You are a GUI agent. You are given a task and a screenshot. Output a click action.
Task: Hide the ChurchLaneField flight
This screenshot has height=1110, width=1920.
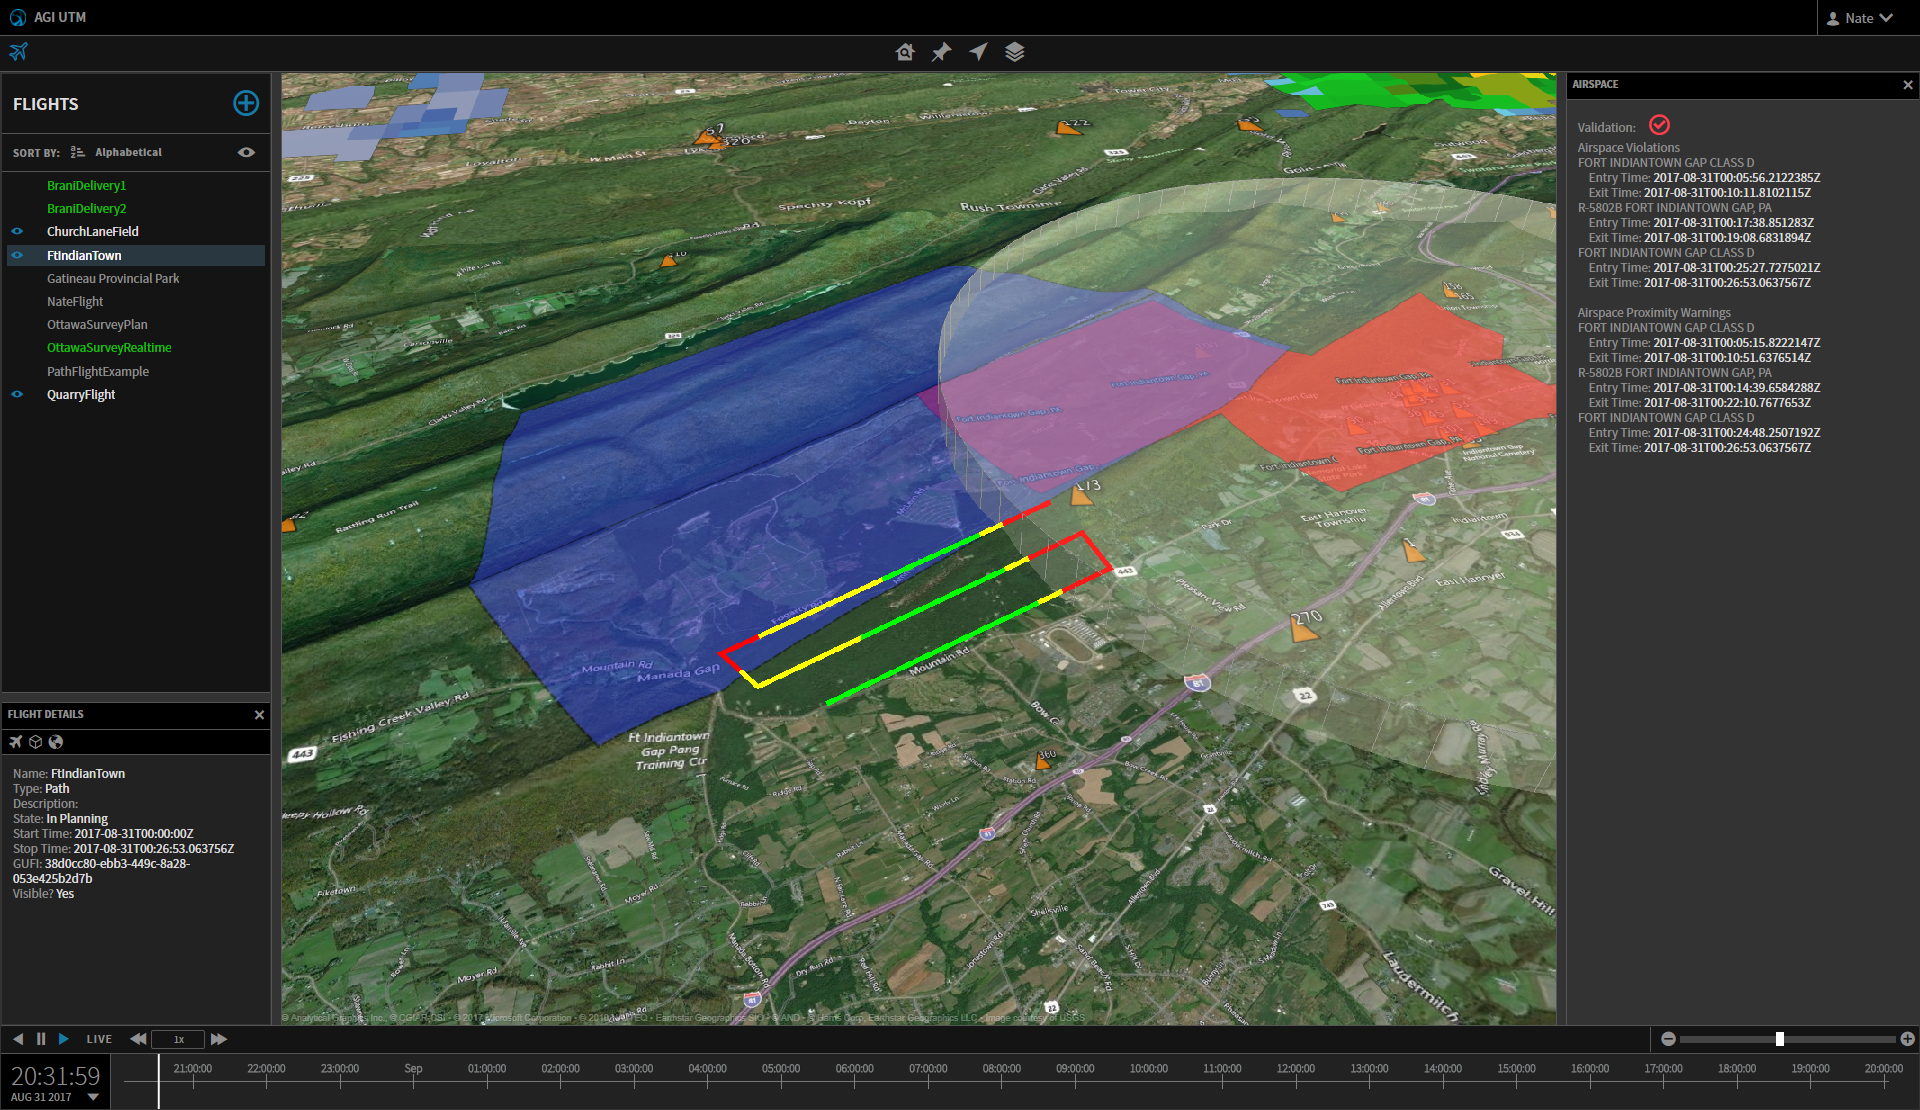coord(17,231)
